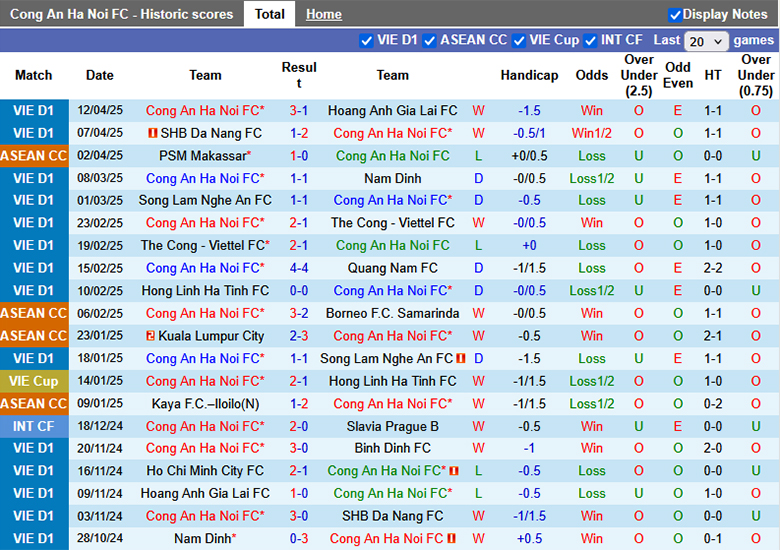Click the halftime score 2-2
Image resolution: width=780 pixels, height=550 pixels.
coord(713,268)
